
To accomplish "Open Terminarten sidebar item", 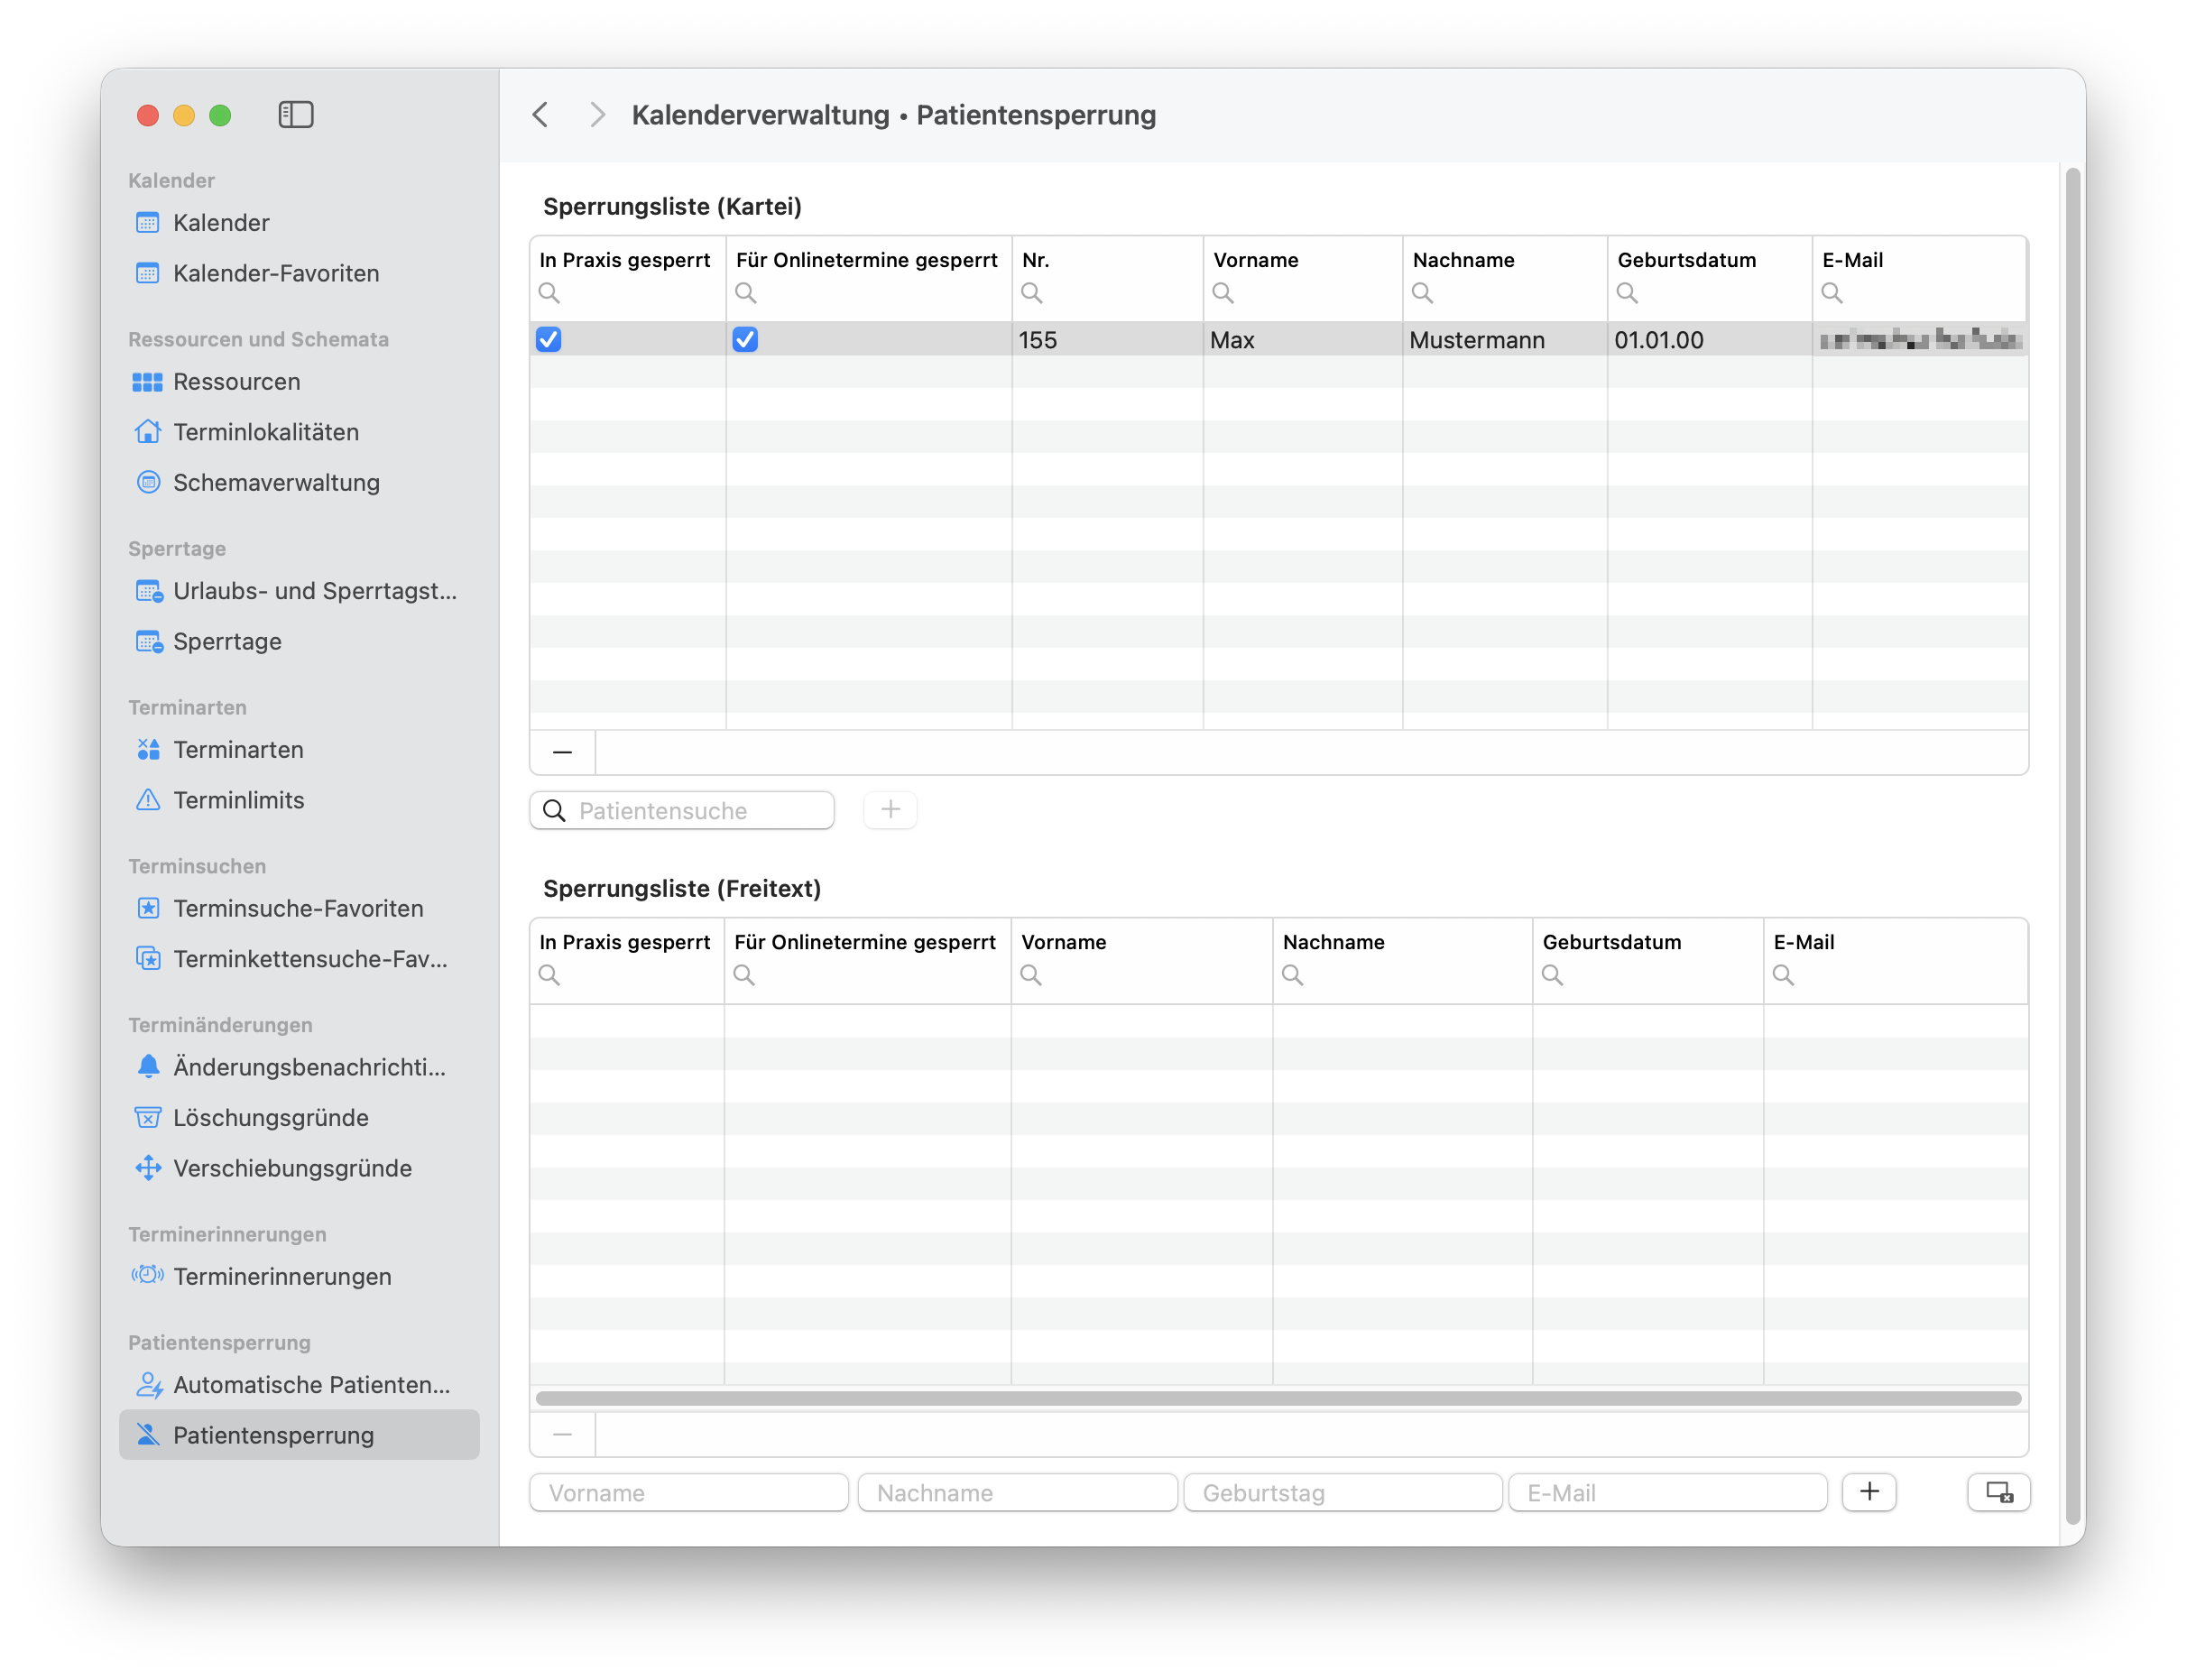I will [299, 749].
